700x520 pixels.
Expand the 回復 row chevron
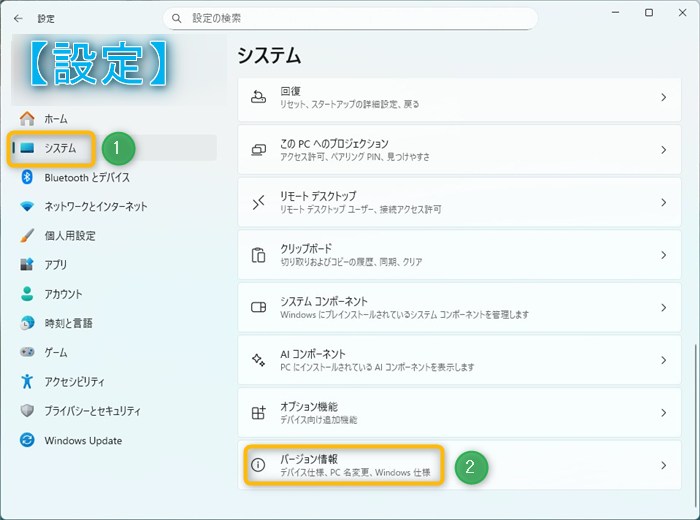[663, 97]
